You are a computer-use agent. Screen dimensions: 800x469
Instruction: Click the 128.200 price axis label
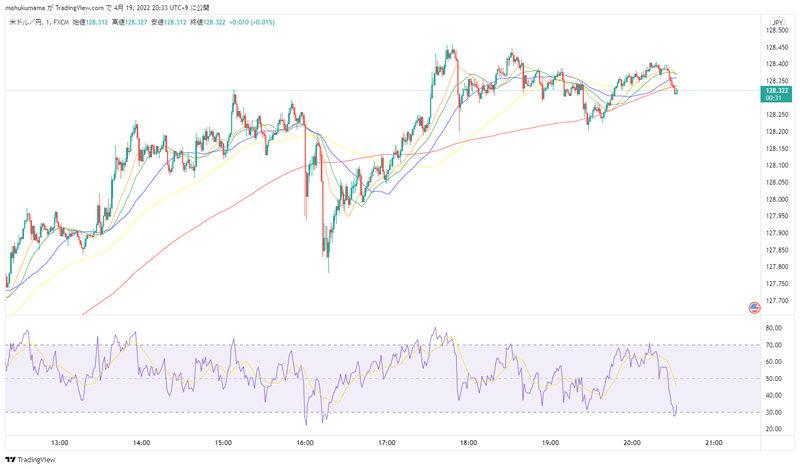click(777, 132)
